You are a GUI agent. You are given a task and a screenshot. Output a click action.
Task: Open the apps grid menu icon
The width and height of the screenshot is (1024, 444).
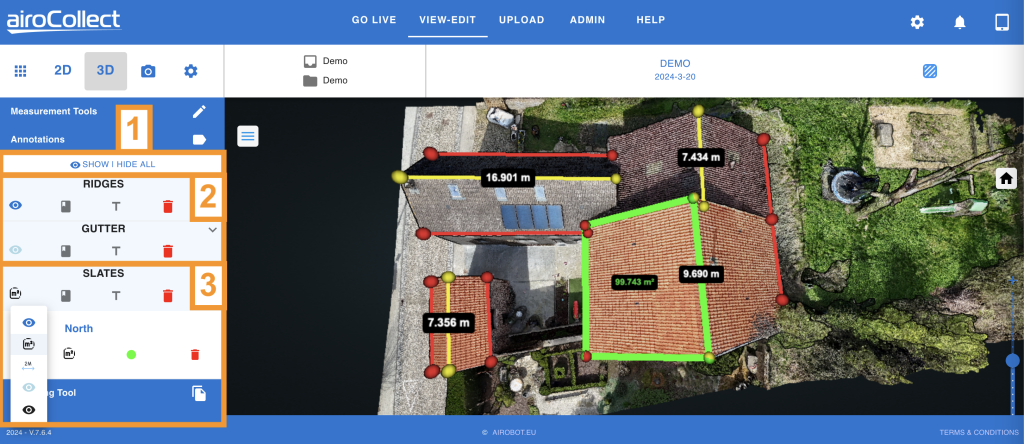pos(20,71)
